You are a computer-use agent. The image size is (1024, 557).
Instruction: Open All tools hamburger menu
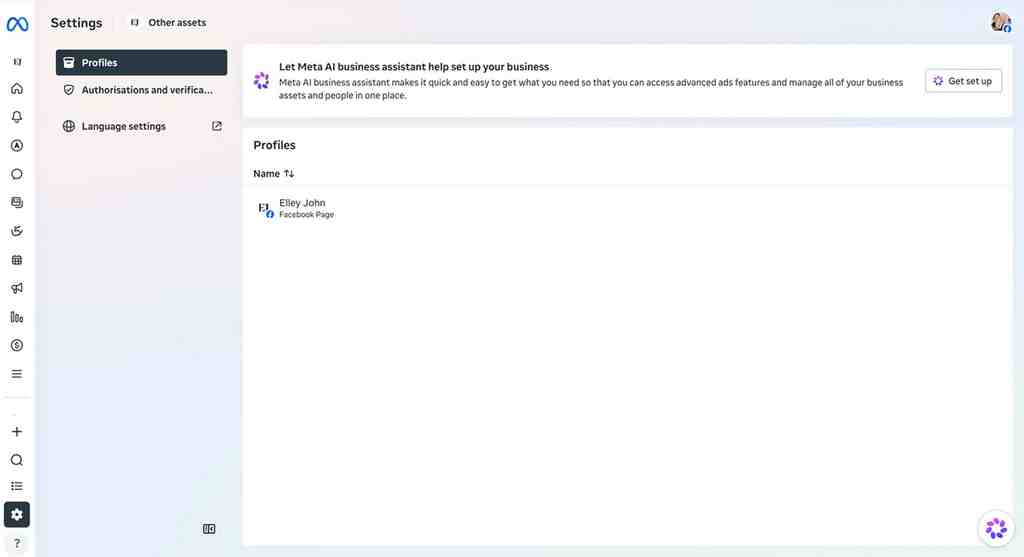click(x=17, y=374)
